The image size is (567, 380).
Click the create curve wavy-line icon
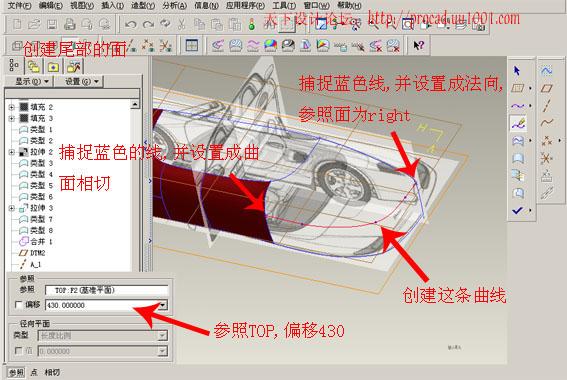pyautogui.click(x=517, y=106)
